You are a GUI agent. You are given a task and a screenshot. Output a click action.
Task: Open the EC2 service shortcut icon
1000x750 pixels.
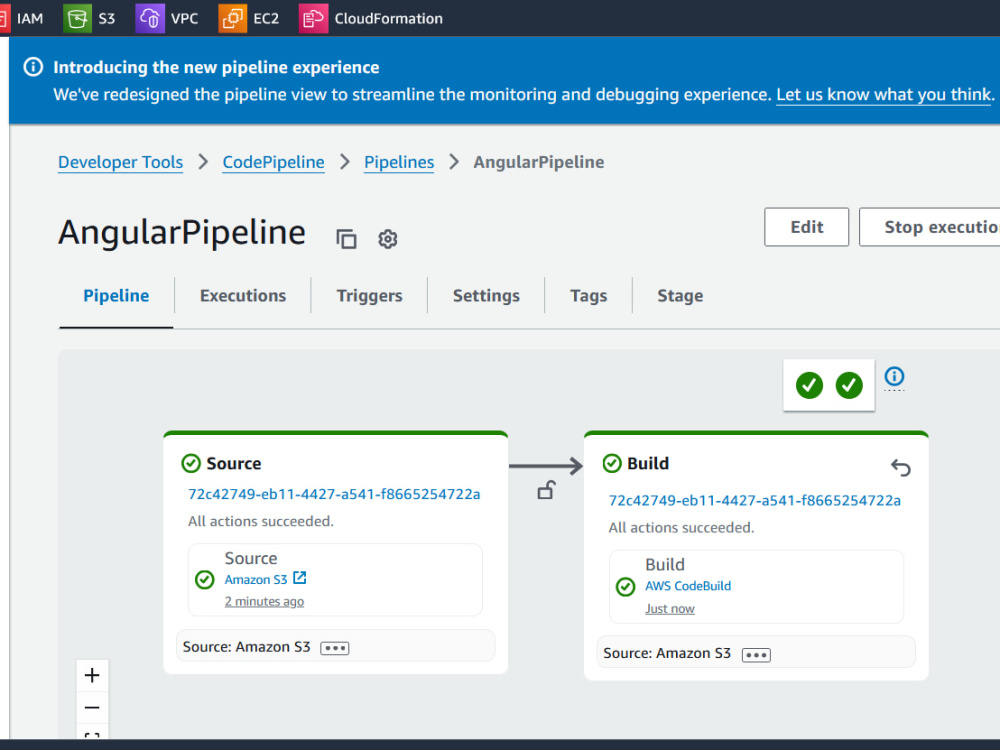(x=232, y=18)
